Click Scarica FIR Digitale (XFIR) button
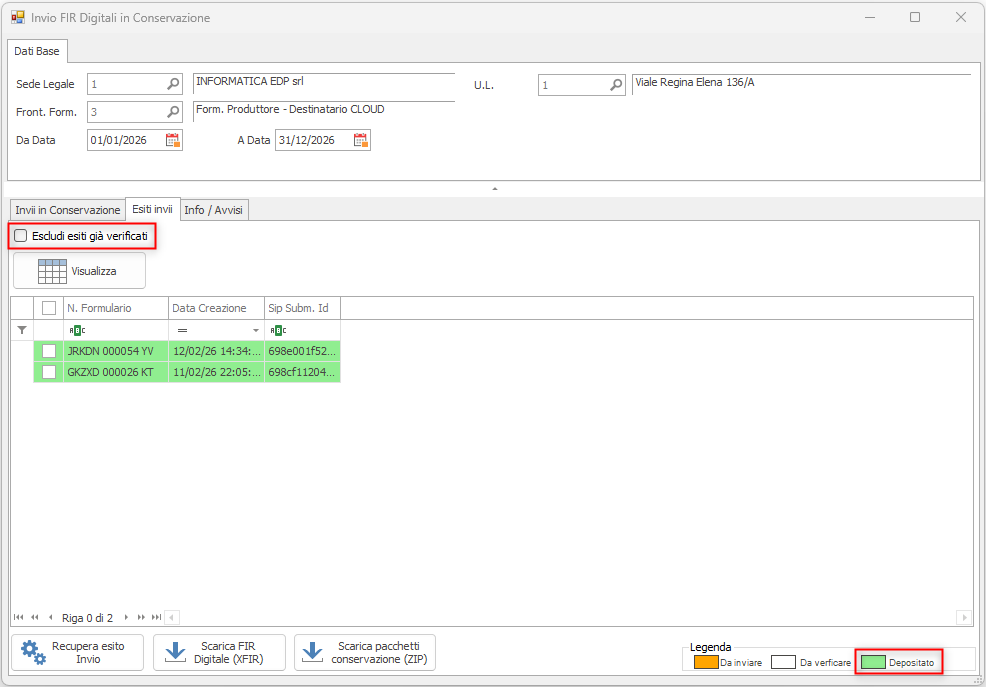The width and height of the screenshot is (986, 687). (219, 652)
